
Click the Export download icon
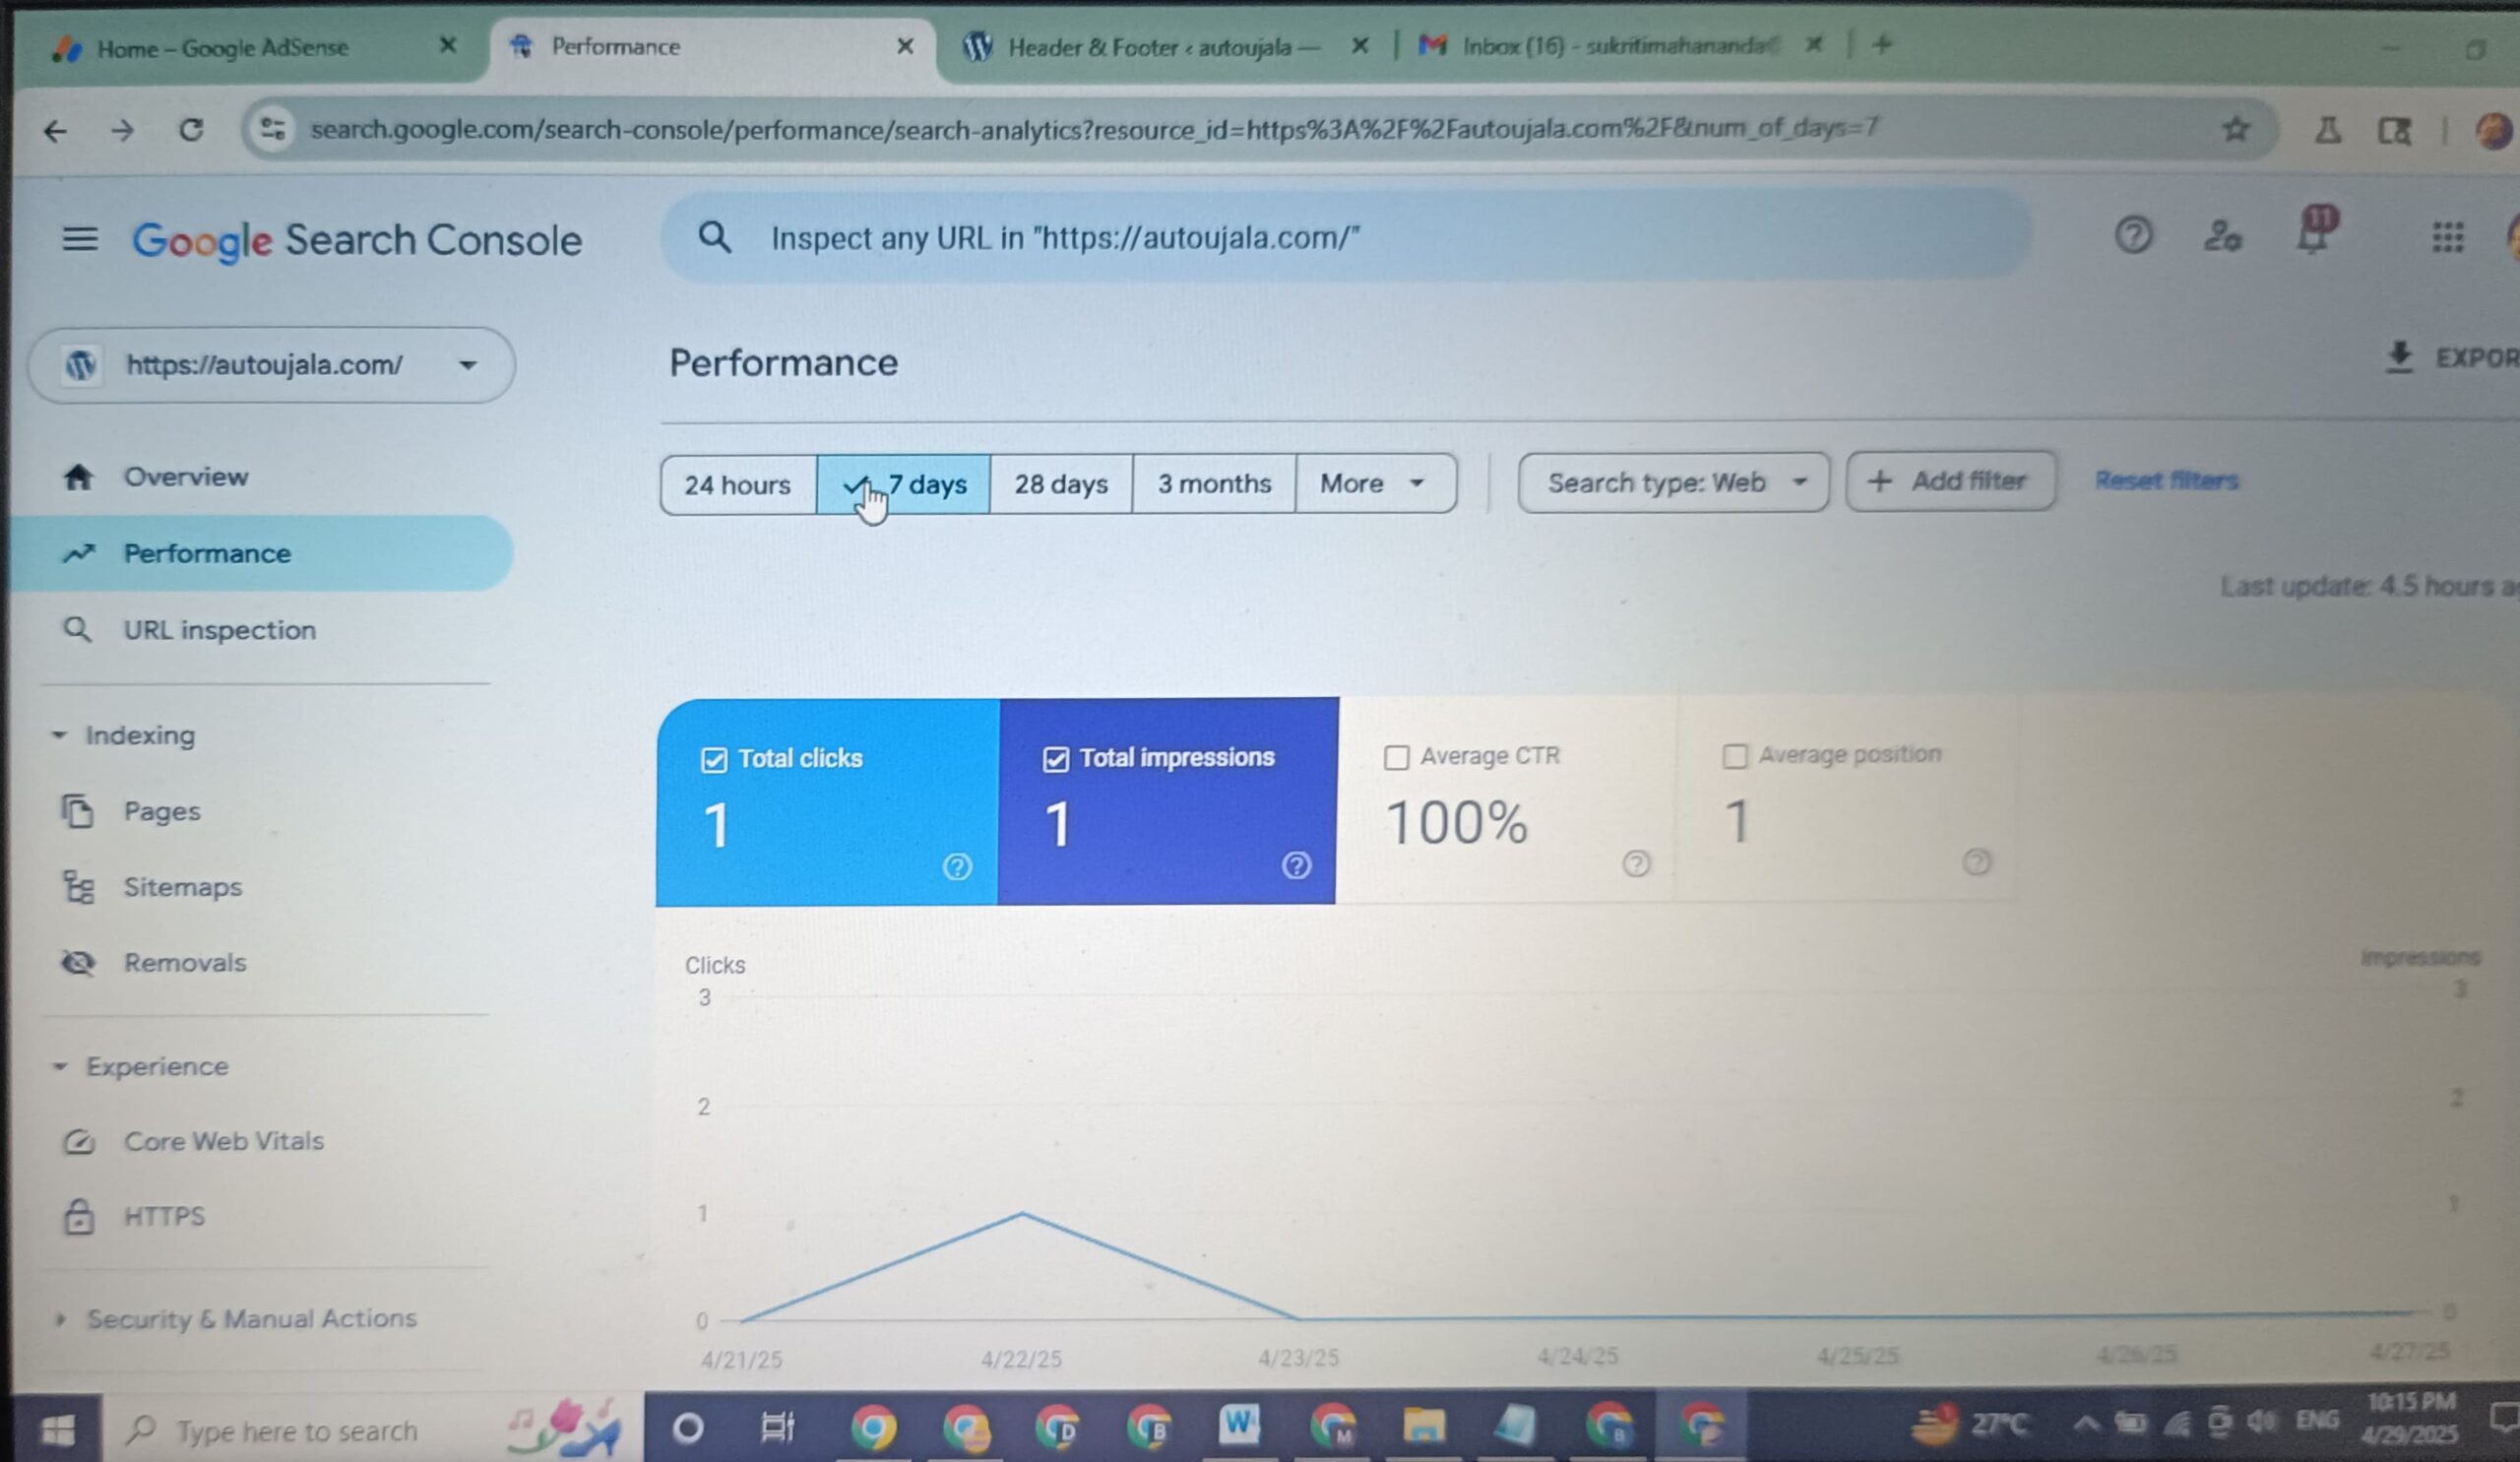tap(2399, 357)
